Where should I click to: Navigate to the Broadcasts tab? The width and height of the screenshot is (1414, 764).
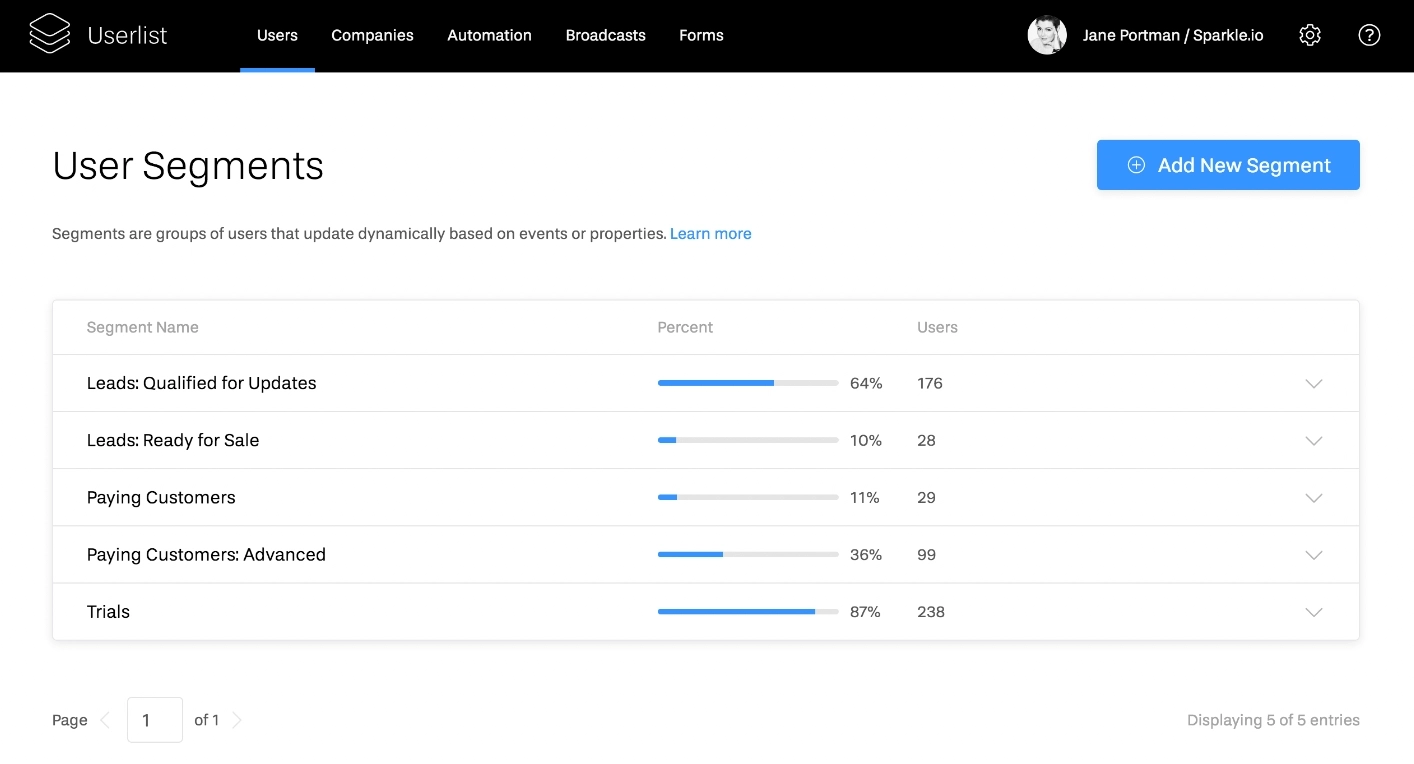[x=605, y=35]
